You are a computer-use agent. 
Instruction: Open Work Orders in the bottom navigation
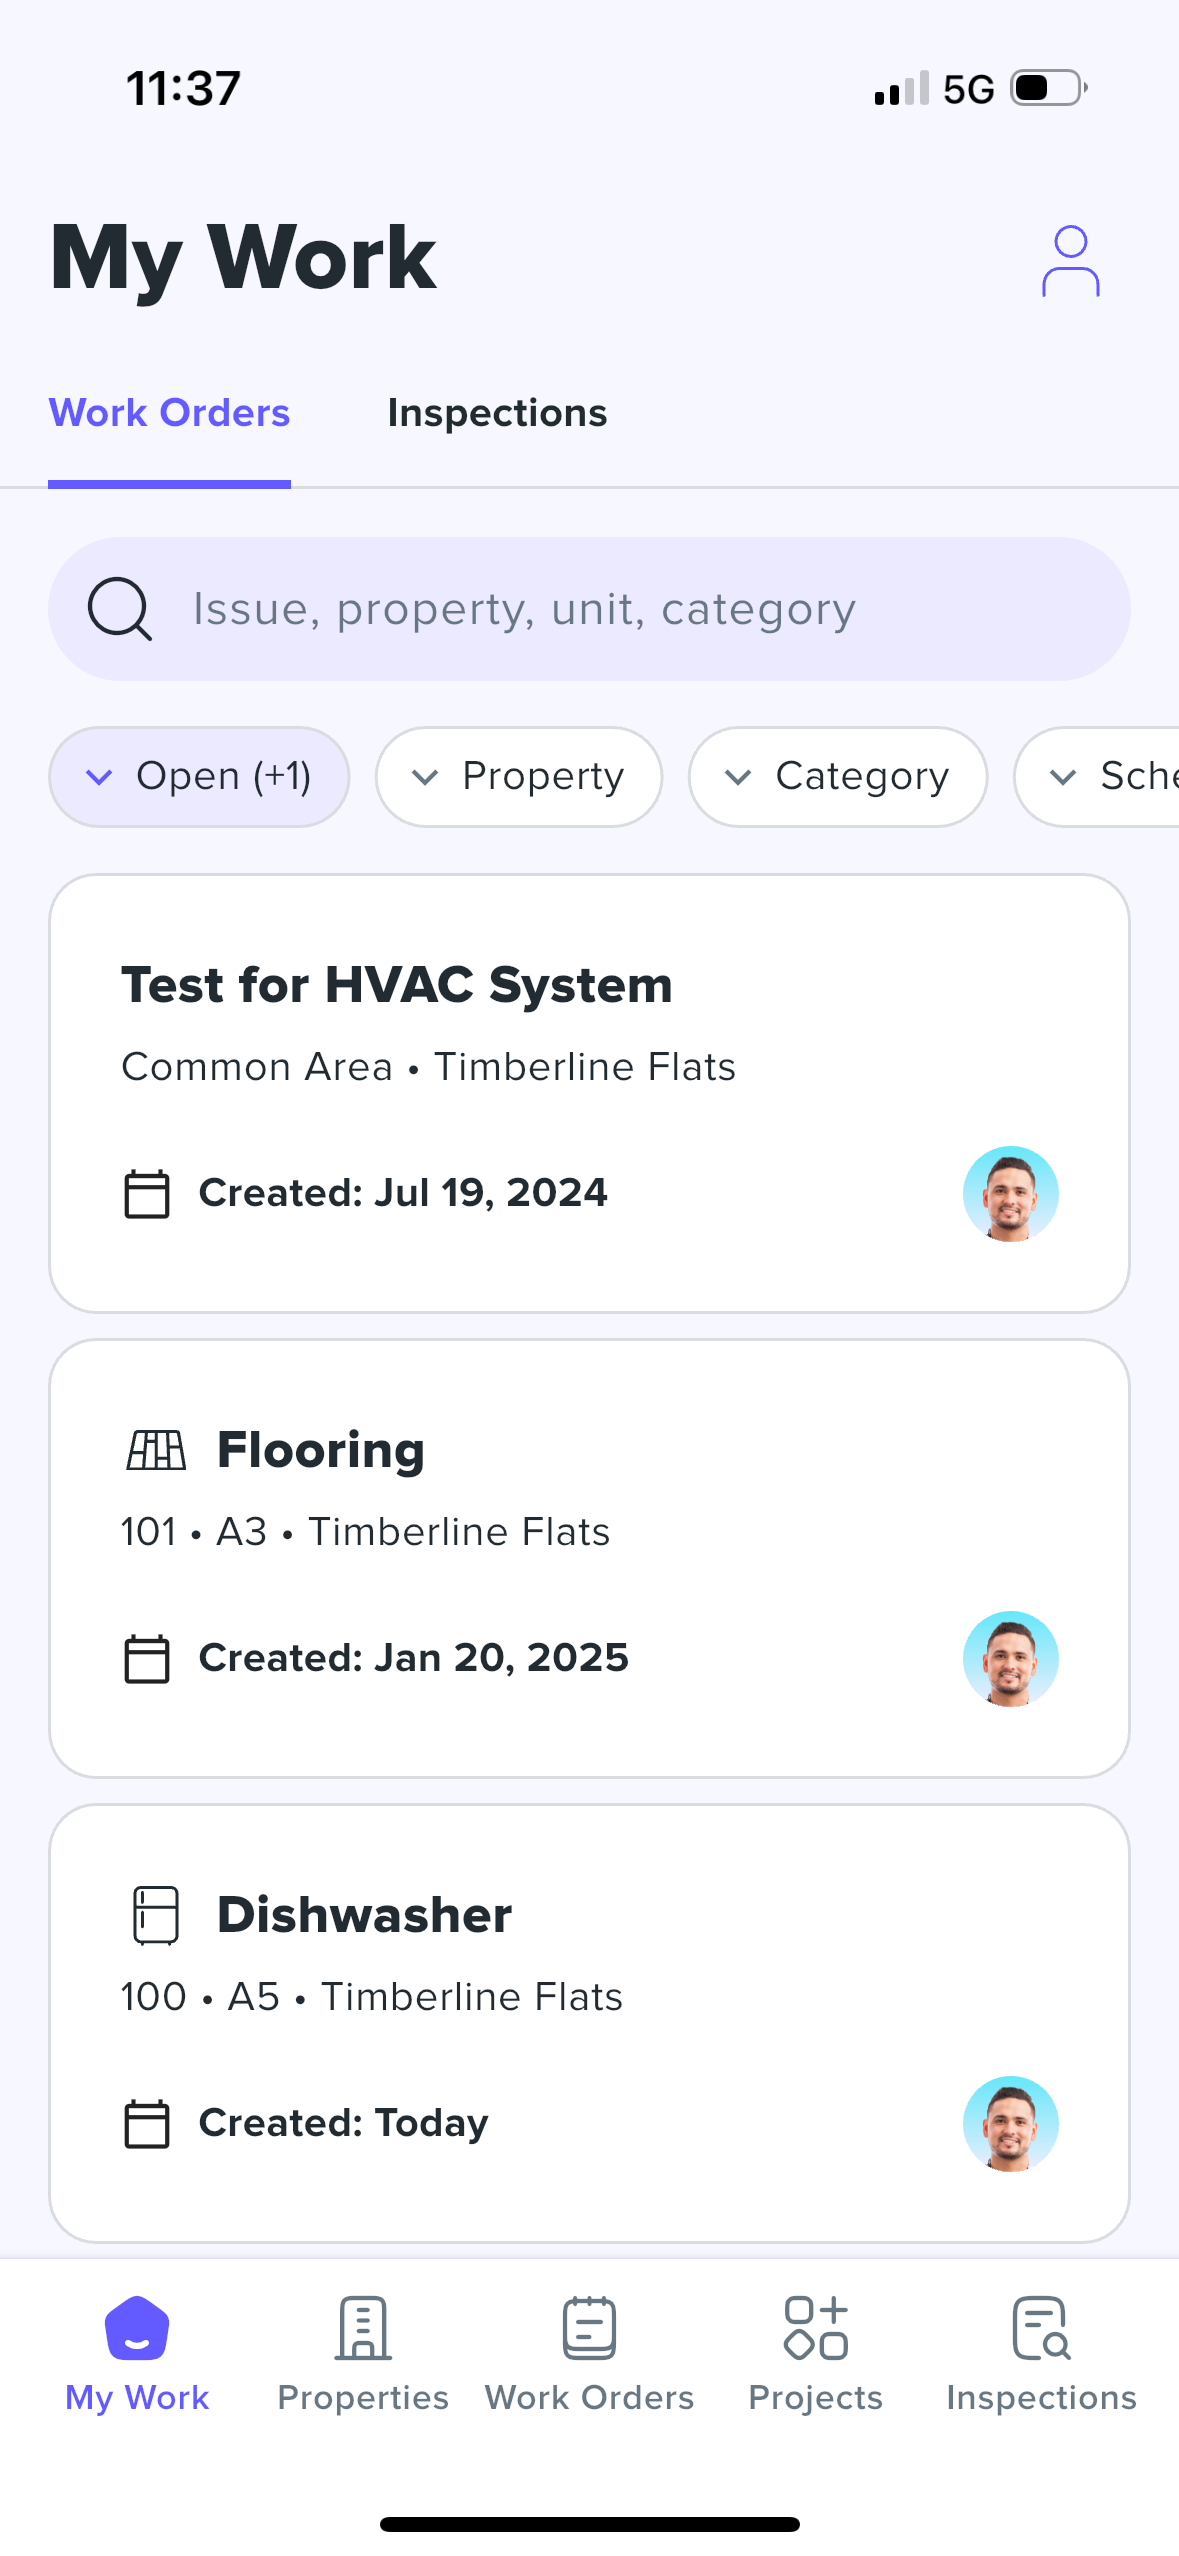[589, 2353]
